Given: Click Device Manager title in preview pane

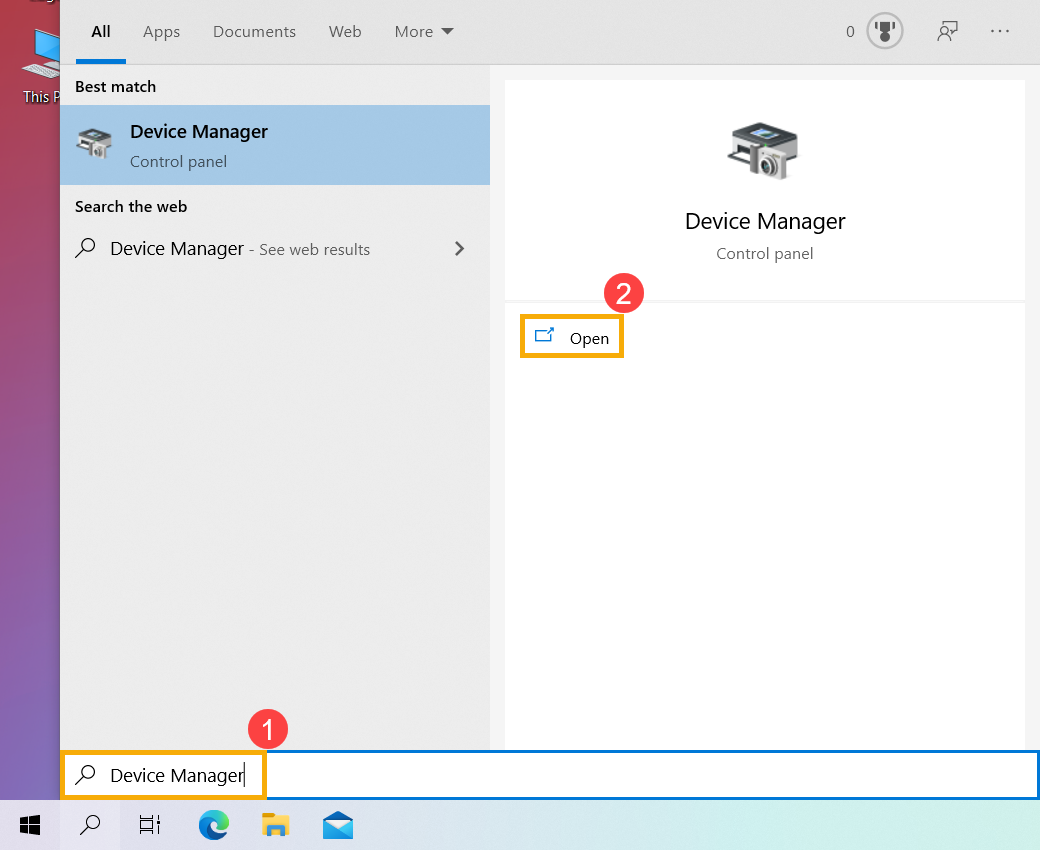Looking at the screenshot, I should [x=765, y=221].
